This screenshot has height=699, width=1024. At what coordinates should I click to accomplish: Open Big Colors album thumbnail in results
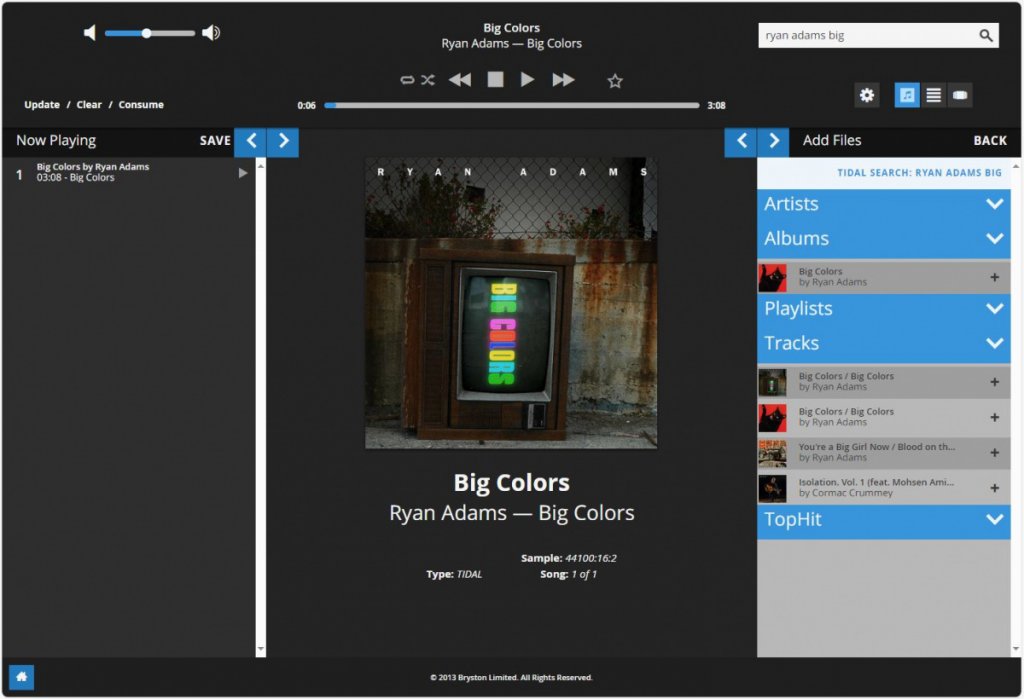pos(772,278)
